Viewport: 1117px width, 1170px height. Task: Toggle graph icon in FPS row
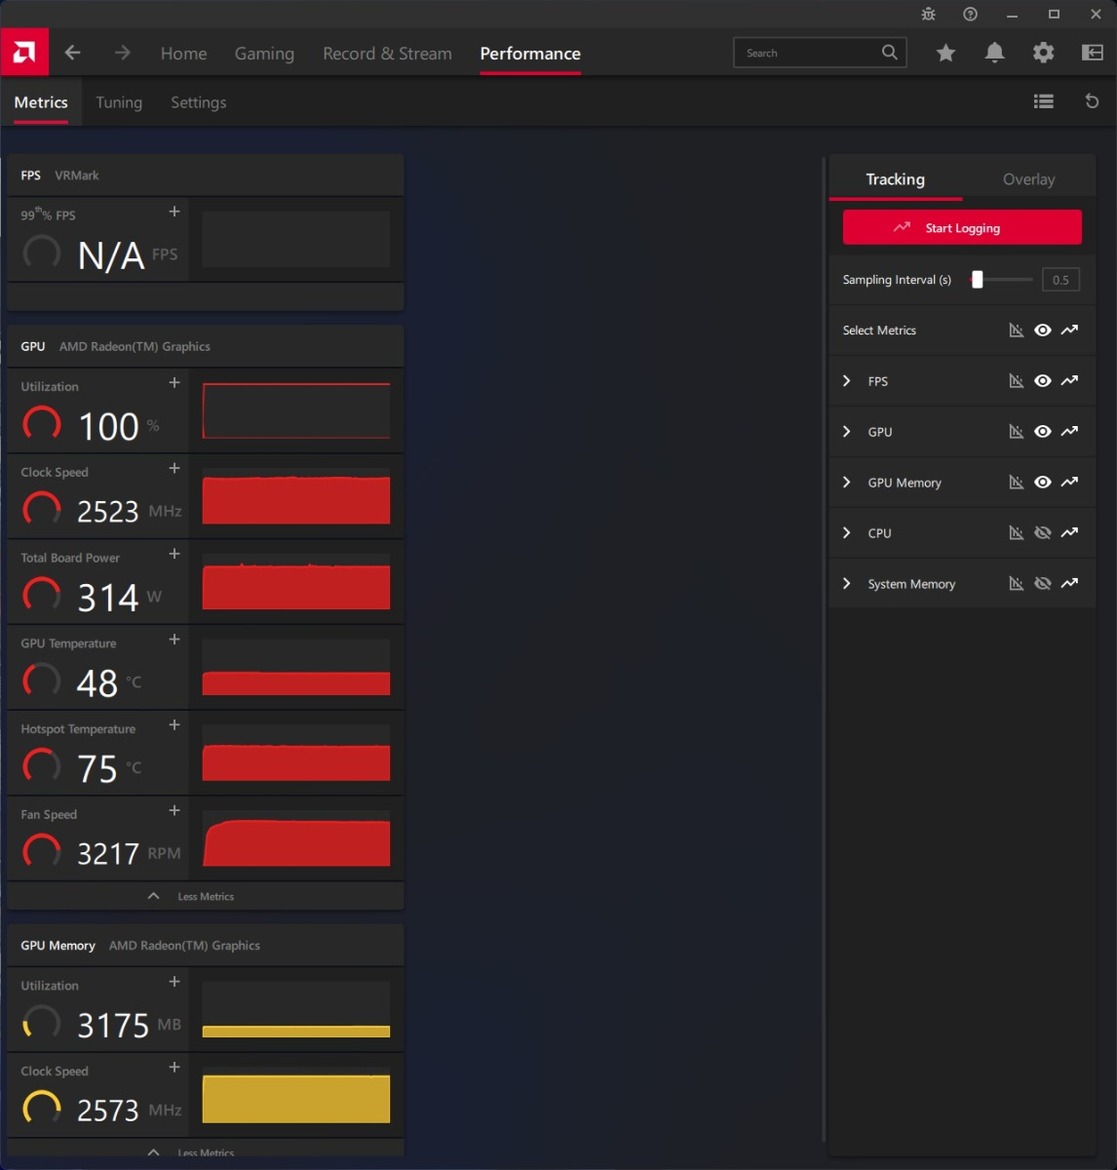pyautogui.click(x=1016, y=381)
